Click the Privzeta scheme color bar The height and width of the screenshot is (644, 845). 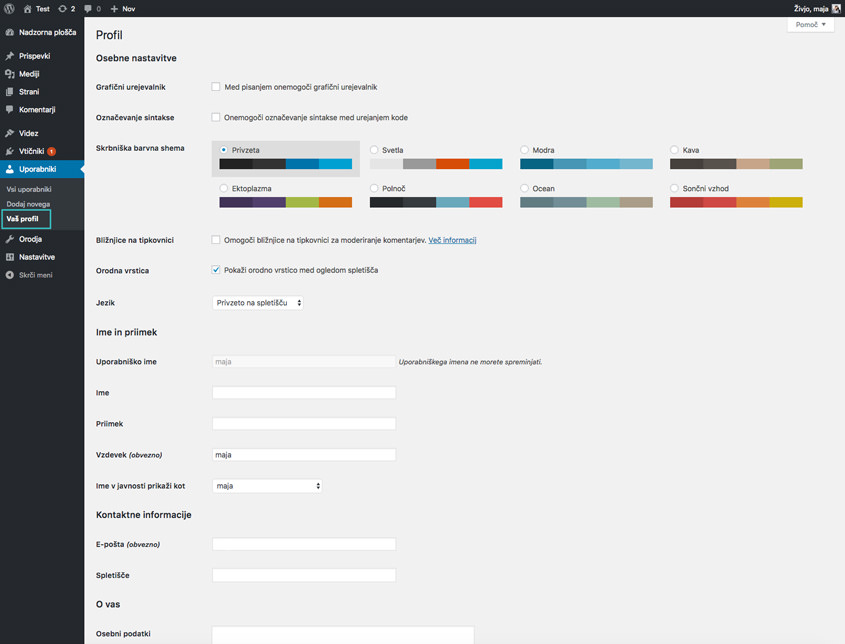click(286, 164)
